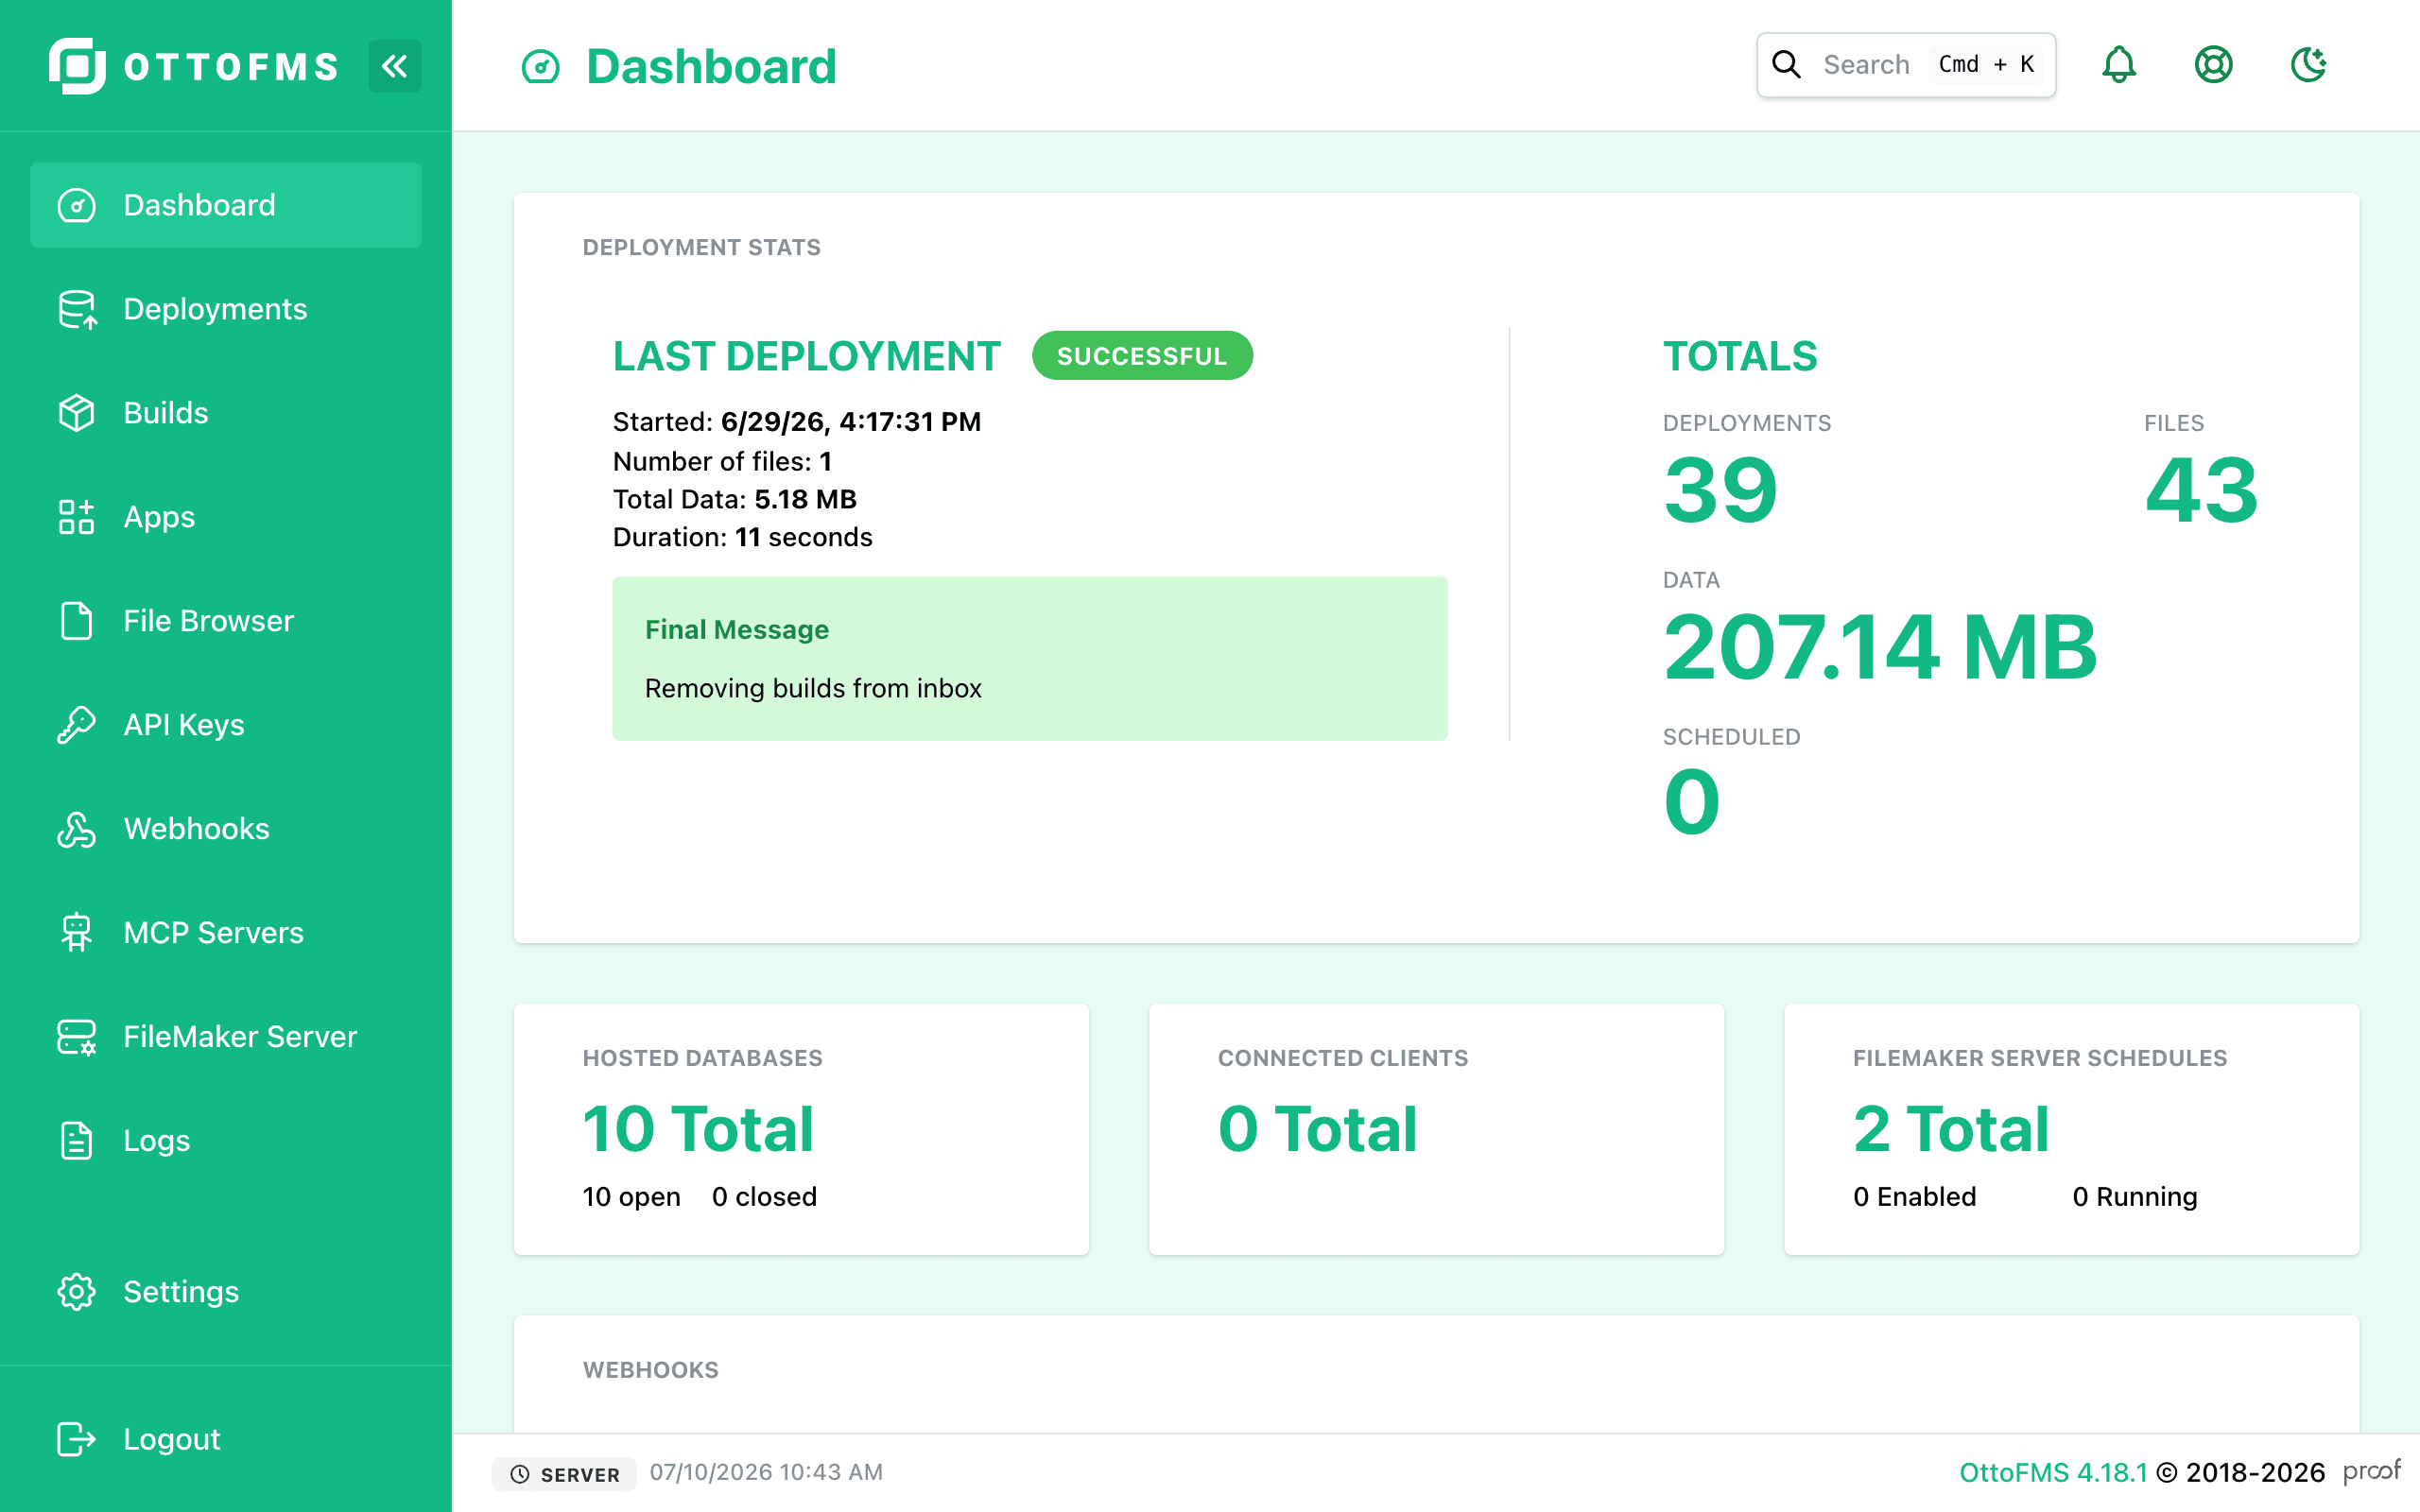This screenshot has height=1512, width=2420.
Task: Click 'Total Data: 5.18 MB' text
Action: [735, 499]
